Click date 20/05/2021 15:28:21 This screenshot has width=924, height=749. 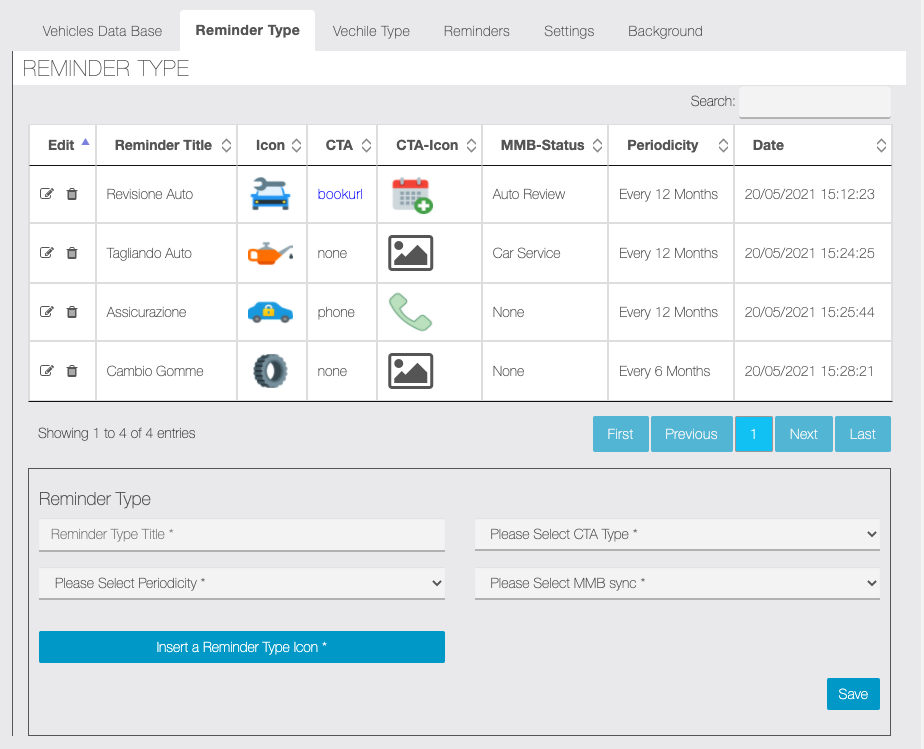(809, 371)
